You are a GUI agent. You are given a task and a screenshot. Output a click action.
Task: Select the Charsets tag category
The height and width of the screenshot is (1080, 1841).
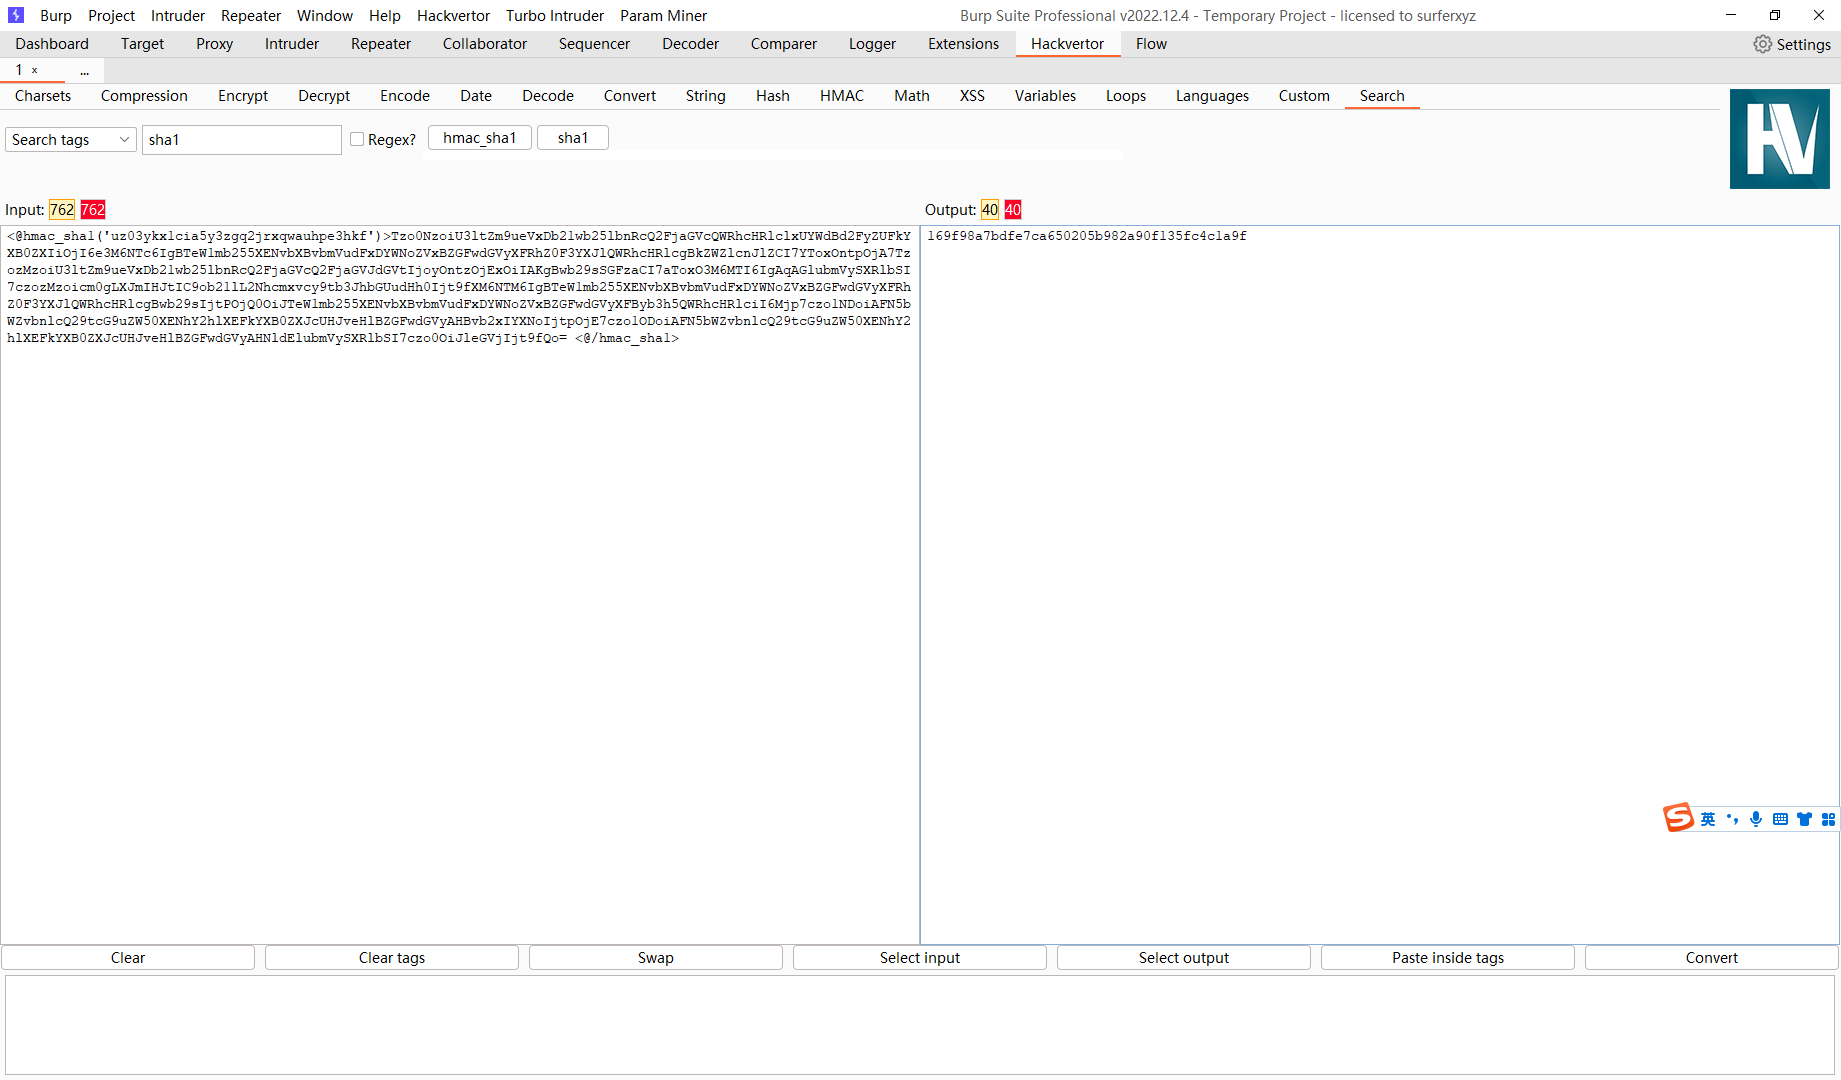coord(43,96)
